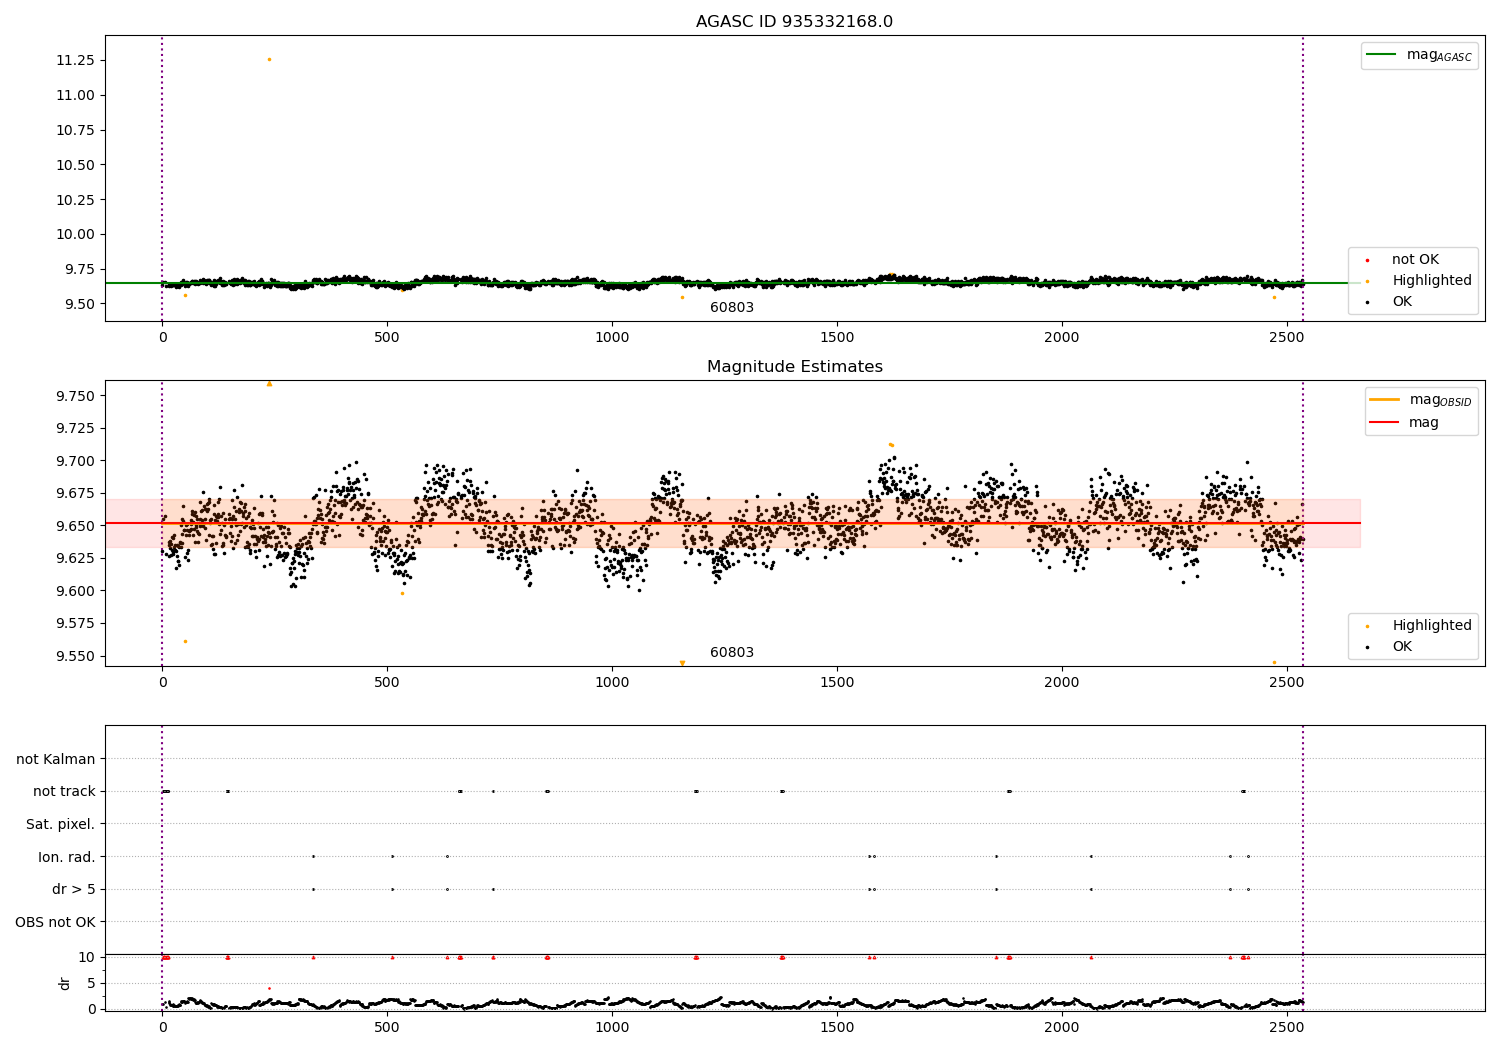Click the 10.00 y-axis tick label

point(75,234)
